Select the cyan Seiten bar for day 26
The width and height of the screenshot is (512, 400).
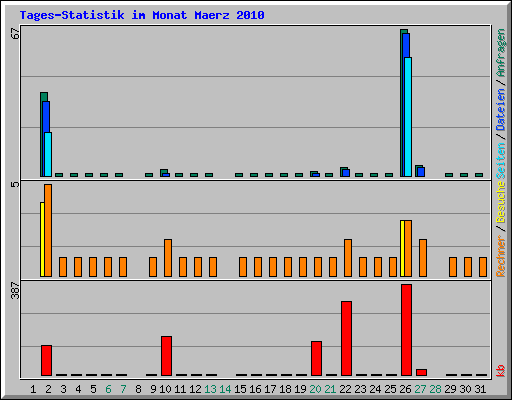click(408, 117)
